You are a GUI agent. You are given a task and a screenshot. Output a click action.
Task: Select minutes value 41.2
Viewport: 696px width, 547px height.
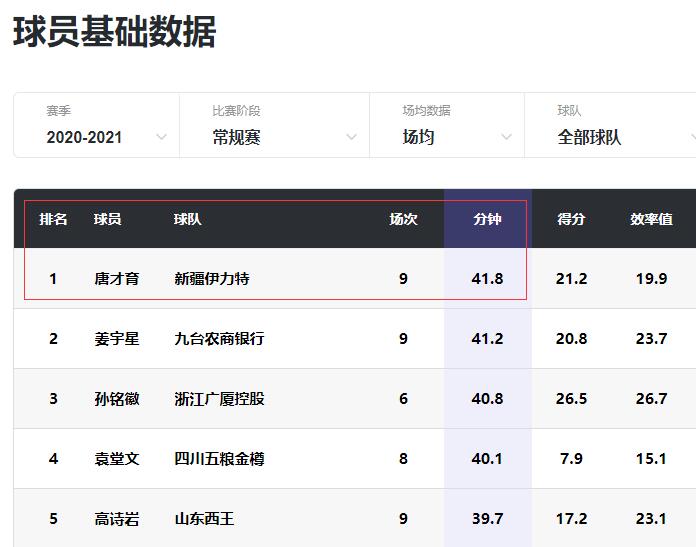[487, 339]
